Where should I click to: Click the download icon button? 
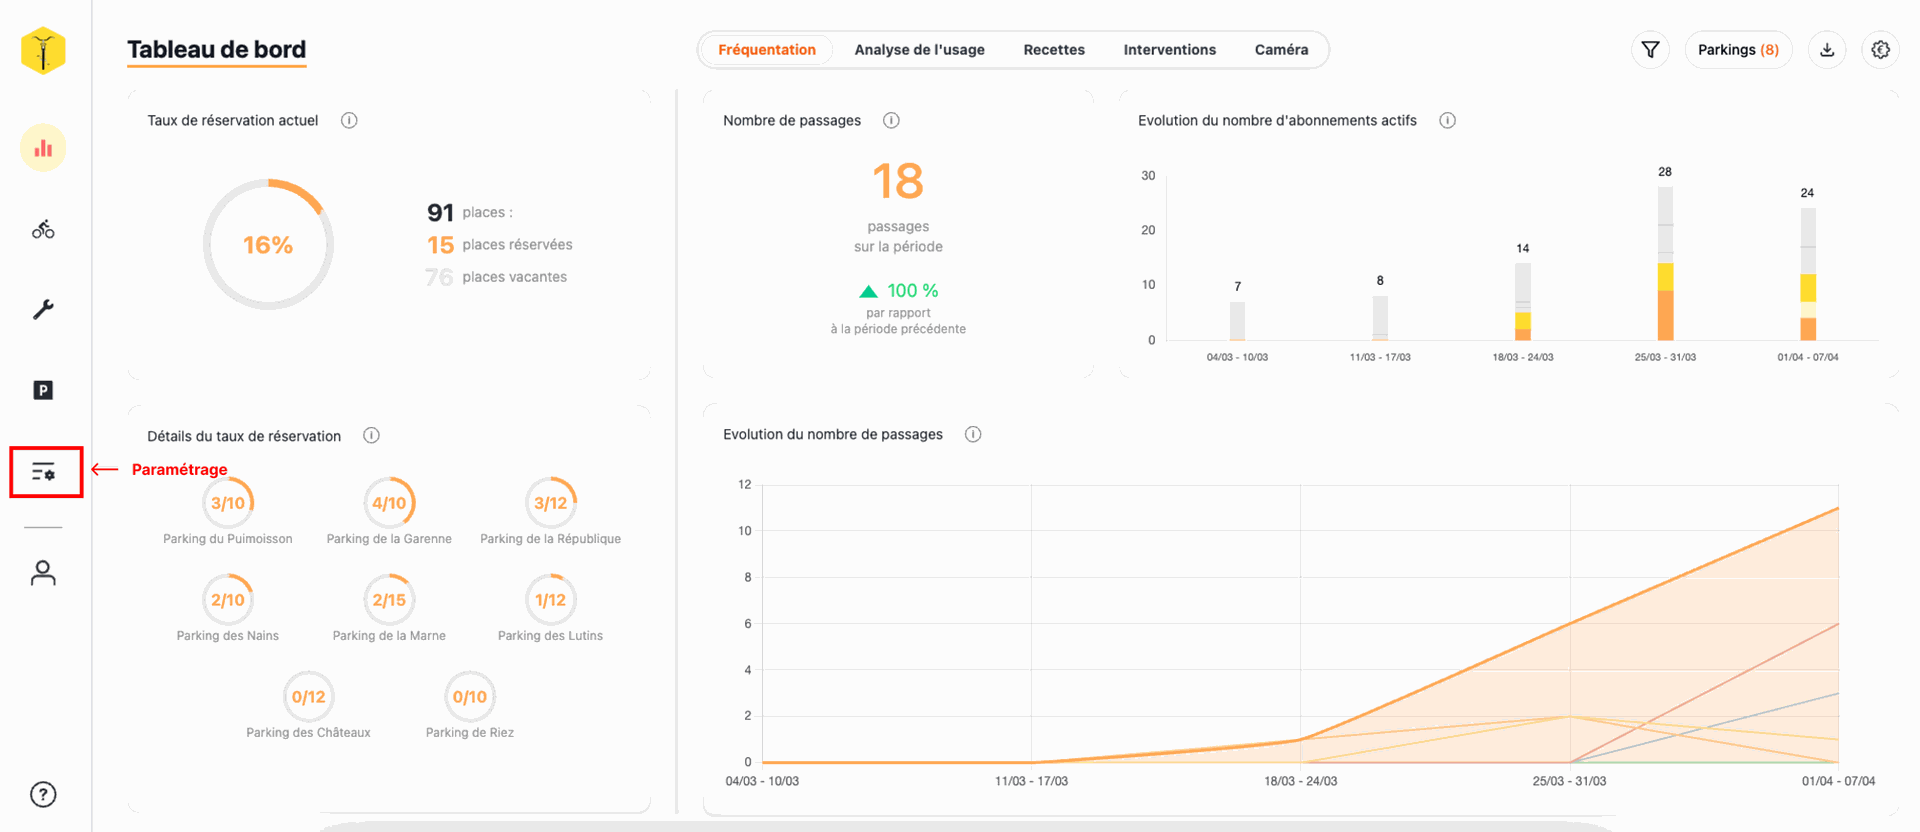[x=1827, y=50]
